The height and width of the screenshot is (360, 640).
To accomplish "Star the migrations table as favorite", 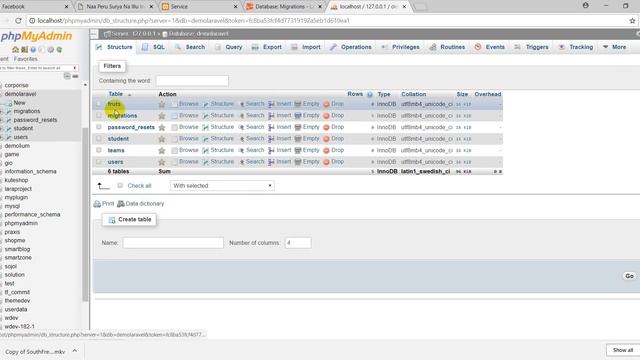I will tap(162, 116).
